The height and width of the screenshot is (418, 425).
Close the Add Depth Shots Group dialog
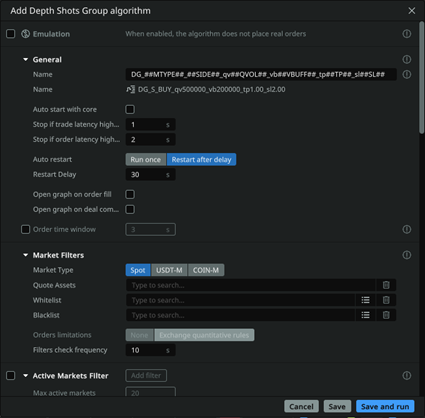point(412,11)
